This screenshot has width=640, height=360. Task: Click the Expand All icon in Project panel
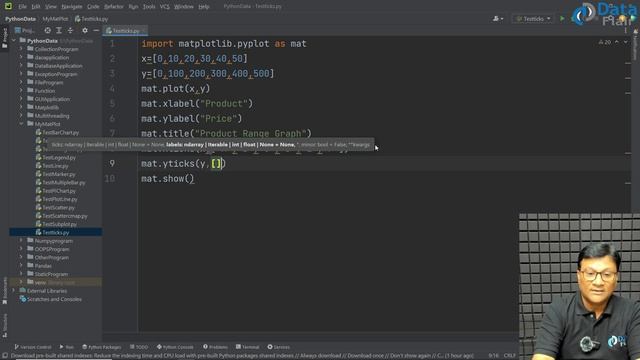[59, 30]
